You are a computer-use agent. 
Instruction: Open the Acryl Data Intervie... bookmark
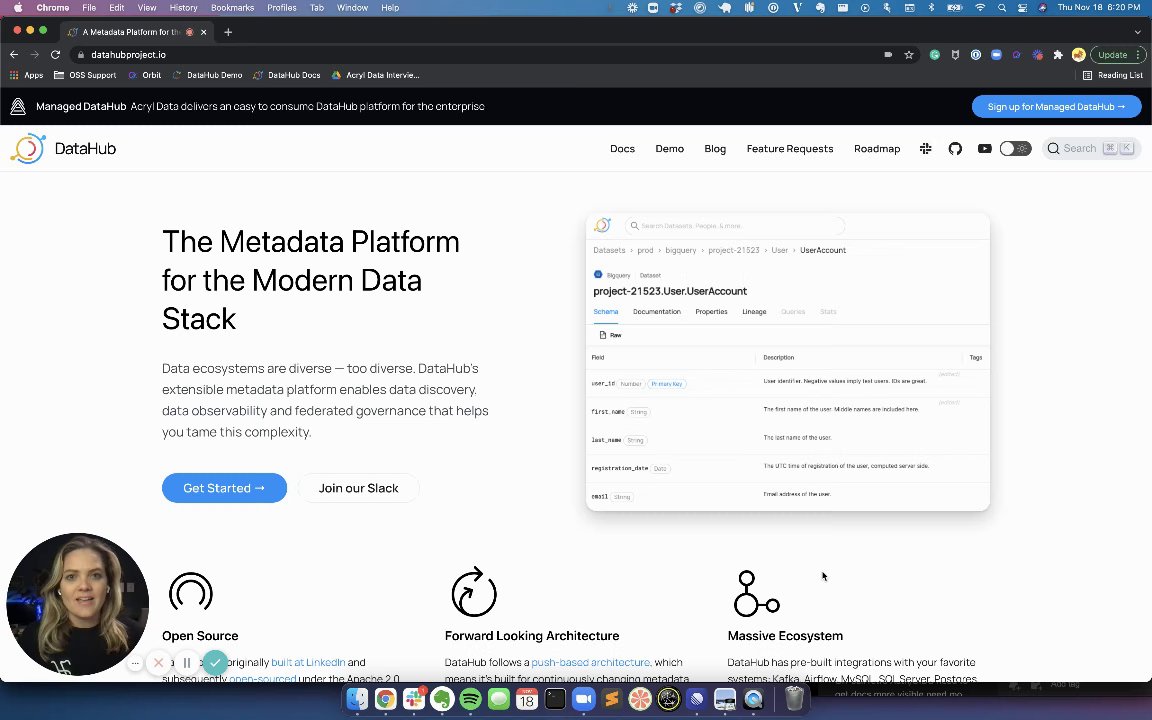[375, 75]
